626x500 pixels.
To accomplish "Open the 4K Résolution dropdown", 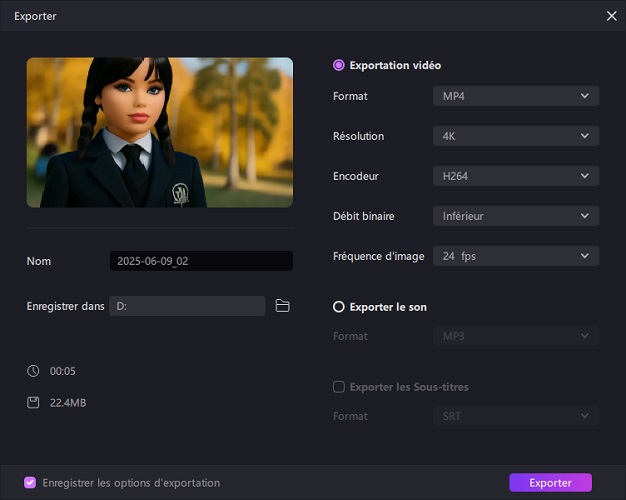I will pyautogui.click(x=515, y=136).
